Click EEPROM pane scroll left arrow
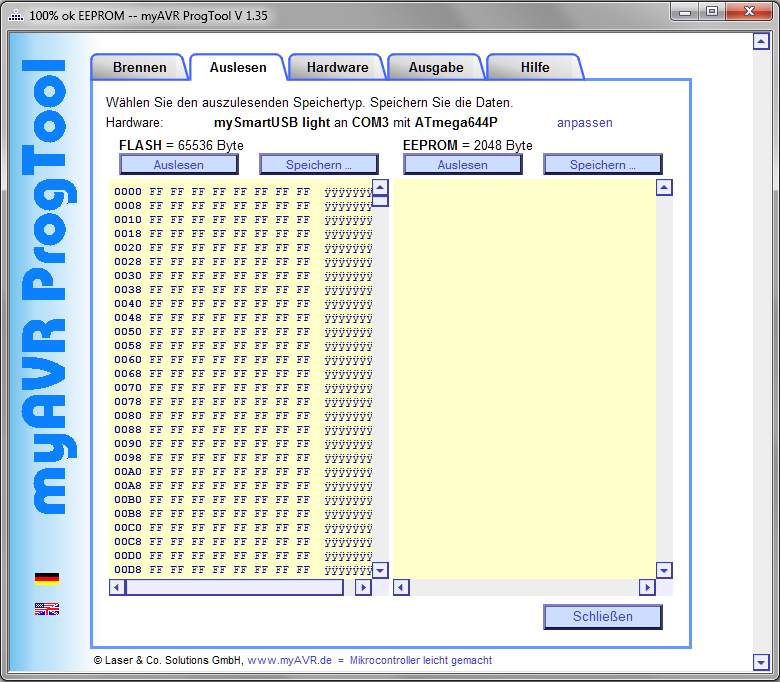Screen dimensions: 780x682 coord(401,587)
